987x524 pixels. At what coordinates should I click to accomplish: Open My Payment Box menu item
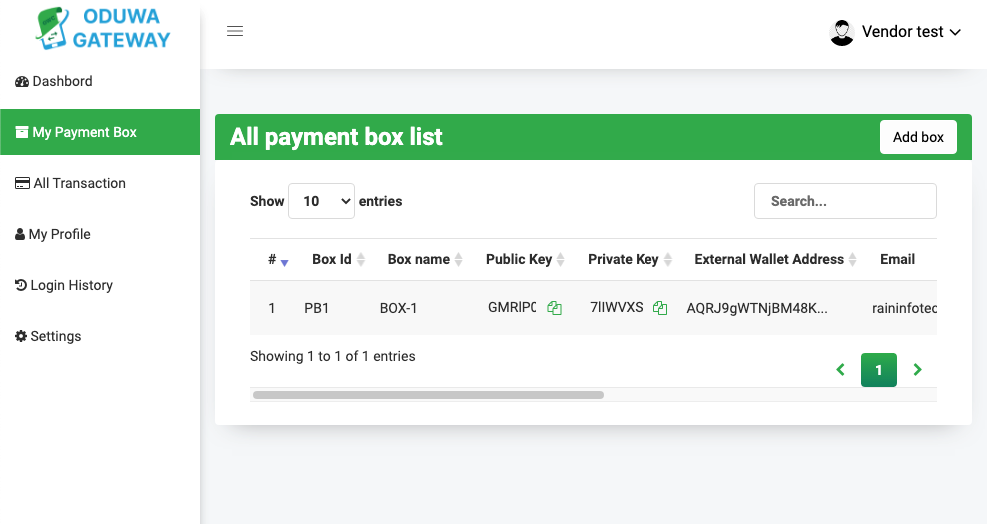[x=100, y=132]
